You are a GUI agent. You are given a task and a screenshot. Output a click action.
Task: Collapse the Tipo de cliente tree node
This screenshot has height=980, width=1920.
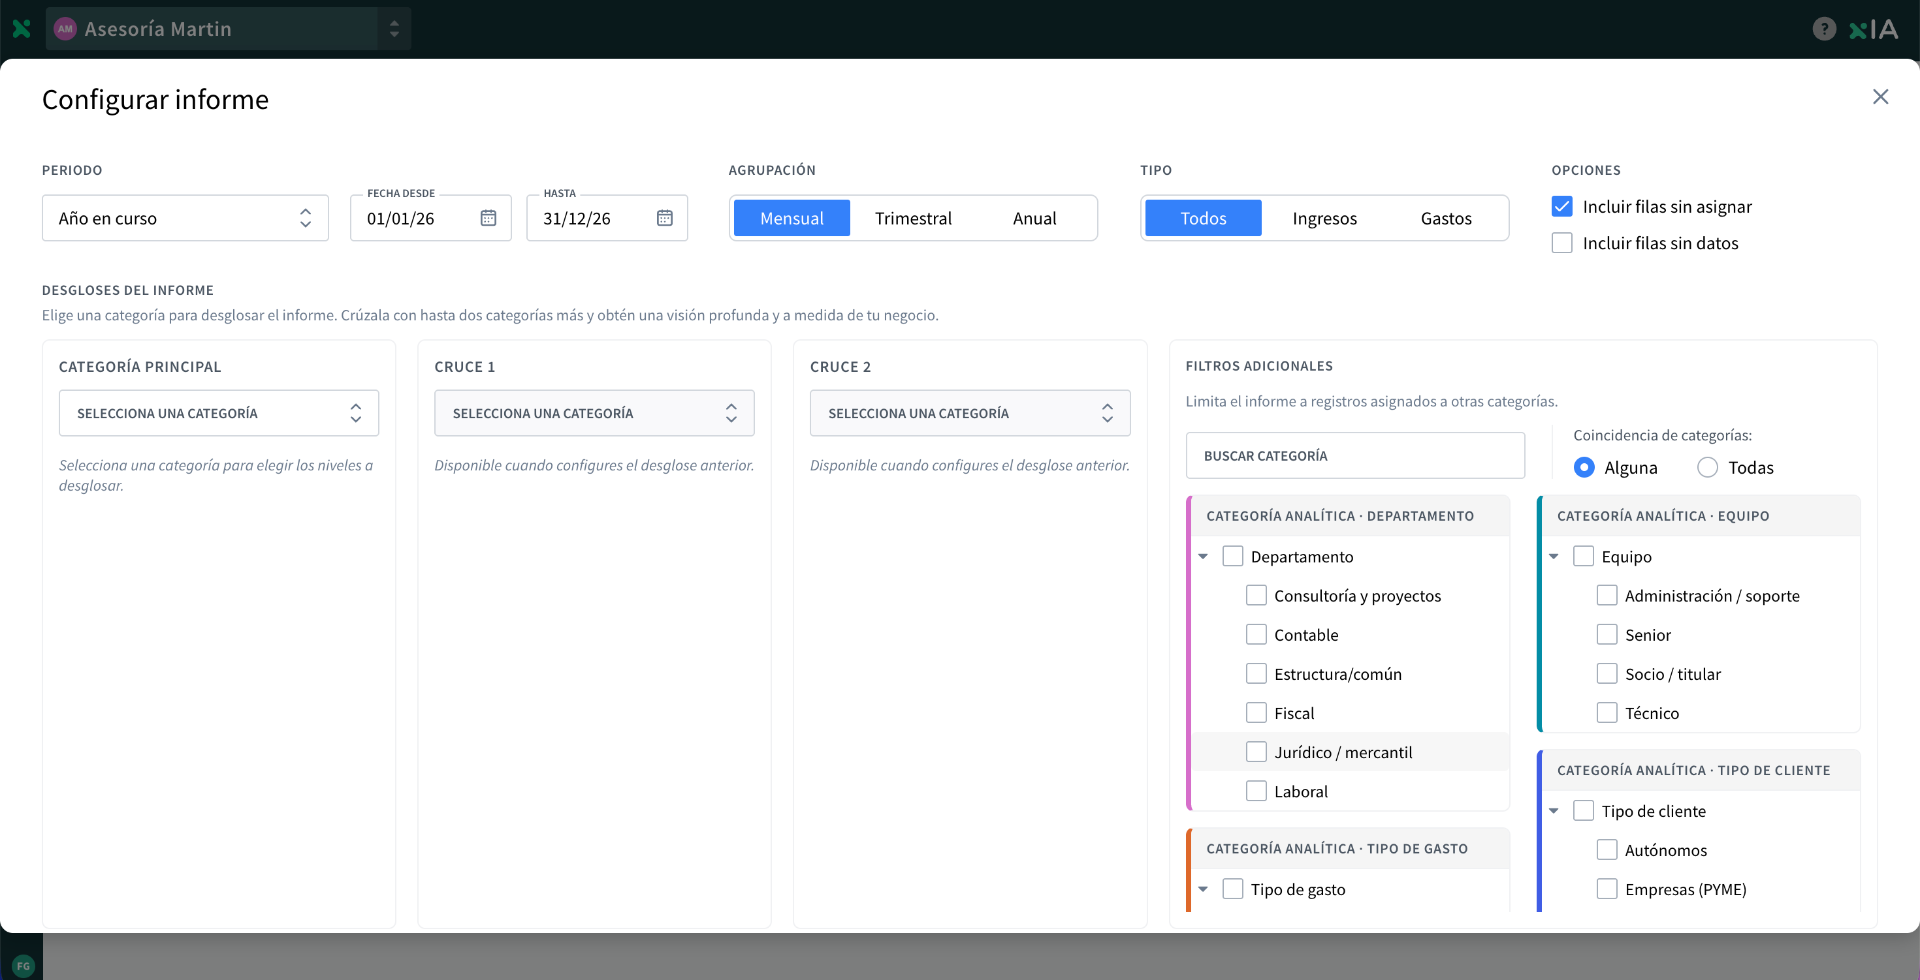[1554, 811]
